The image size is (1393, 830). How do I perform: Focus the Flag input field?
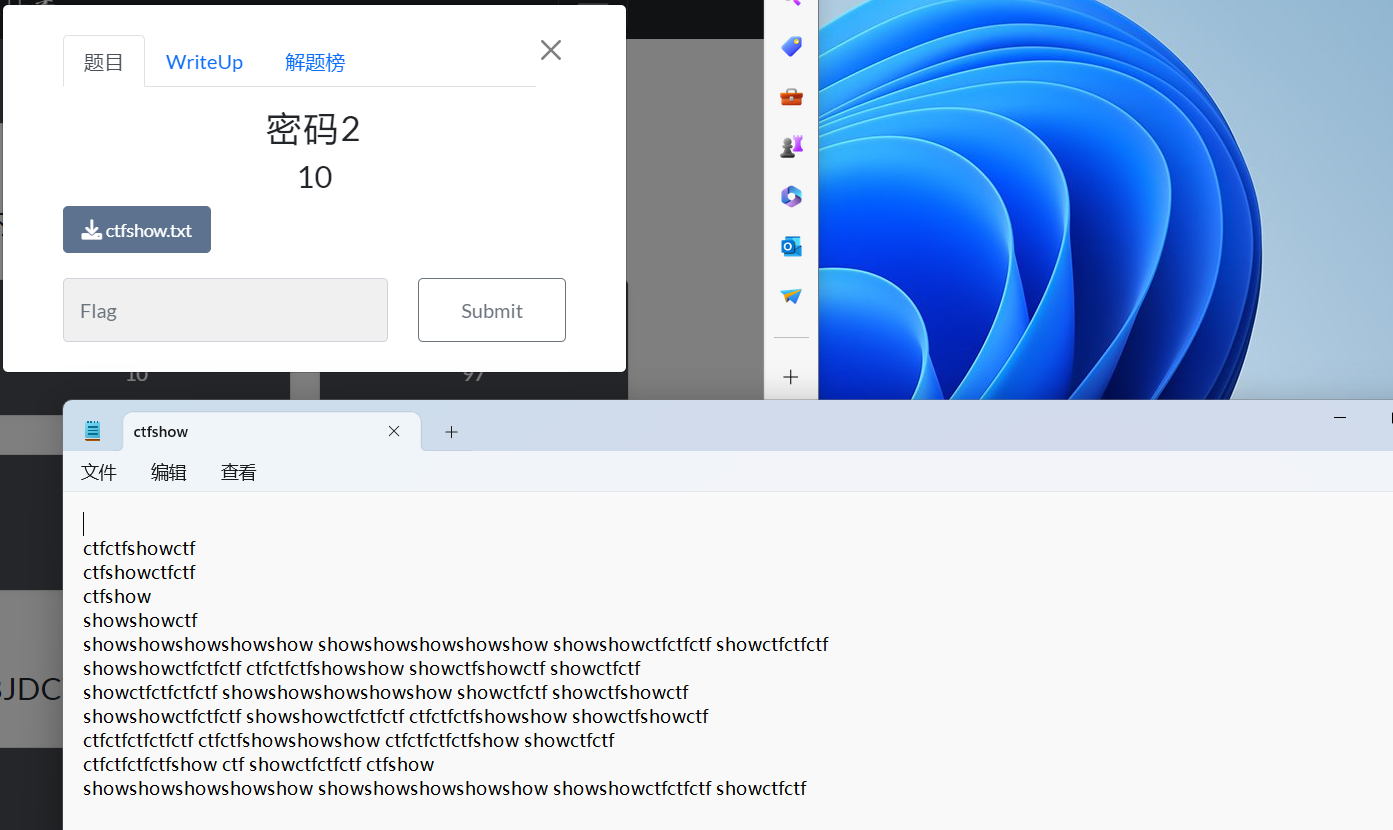pos(225,310)
